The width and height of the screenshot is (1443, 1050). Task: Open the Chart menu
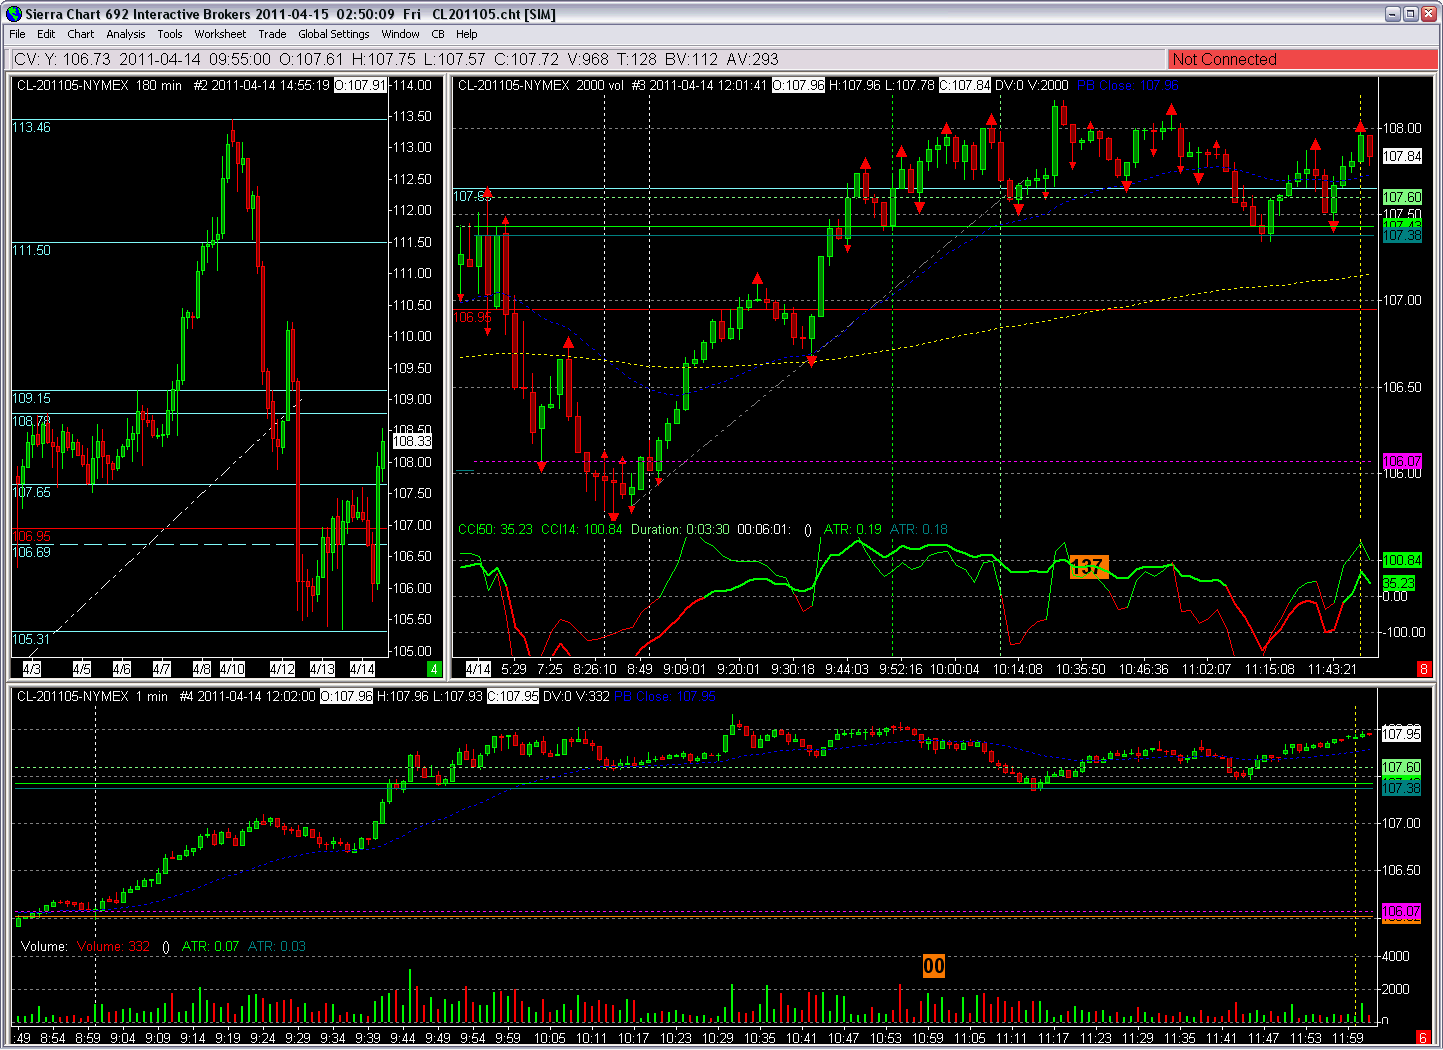(81, 34)
